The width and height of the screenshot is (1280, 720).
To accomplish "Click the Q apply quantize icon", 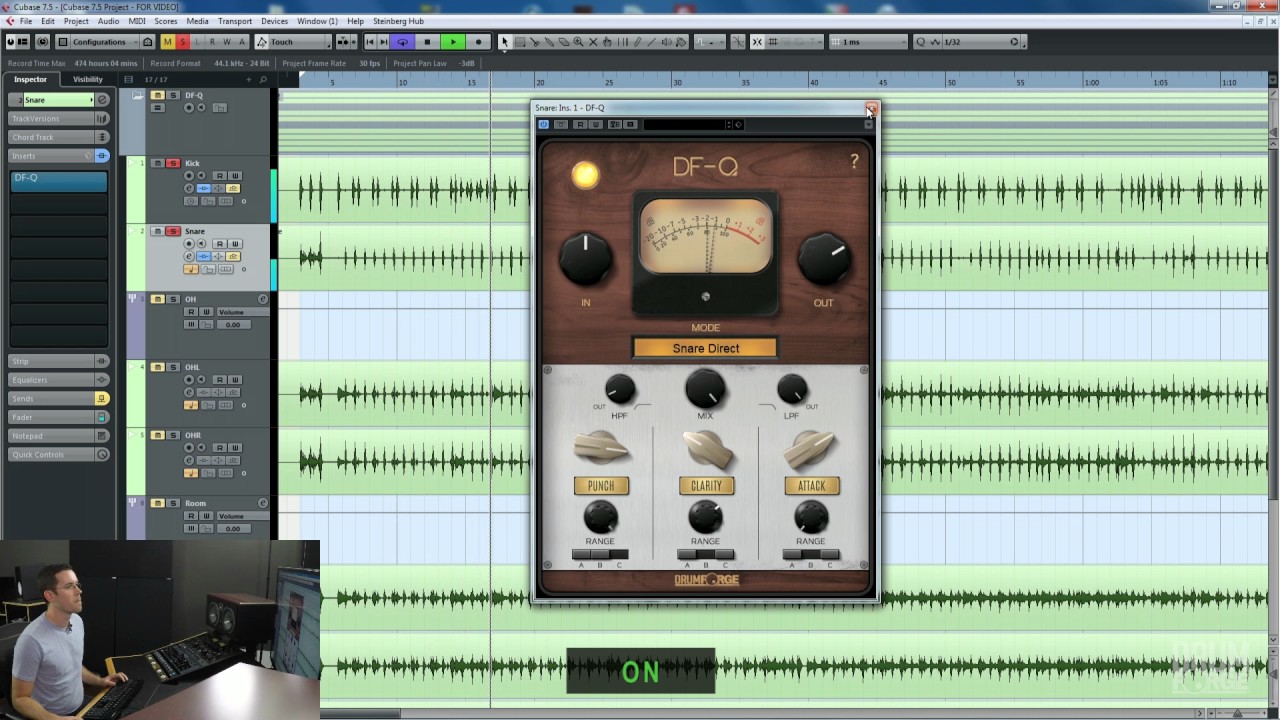I will pos(921,42).
